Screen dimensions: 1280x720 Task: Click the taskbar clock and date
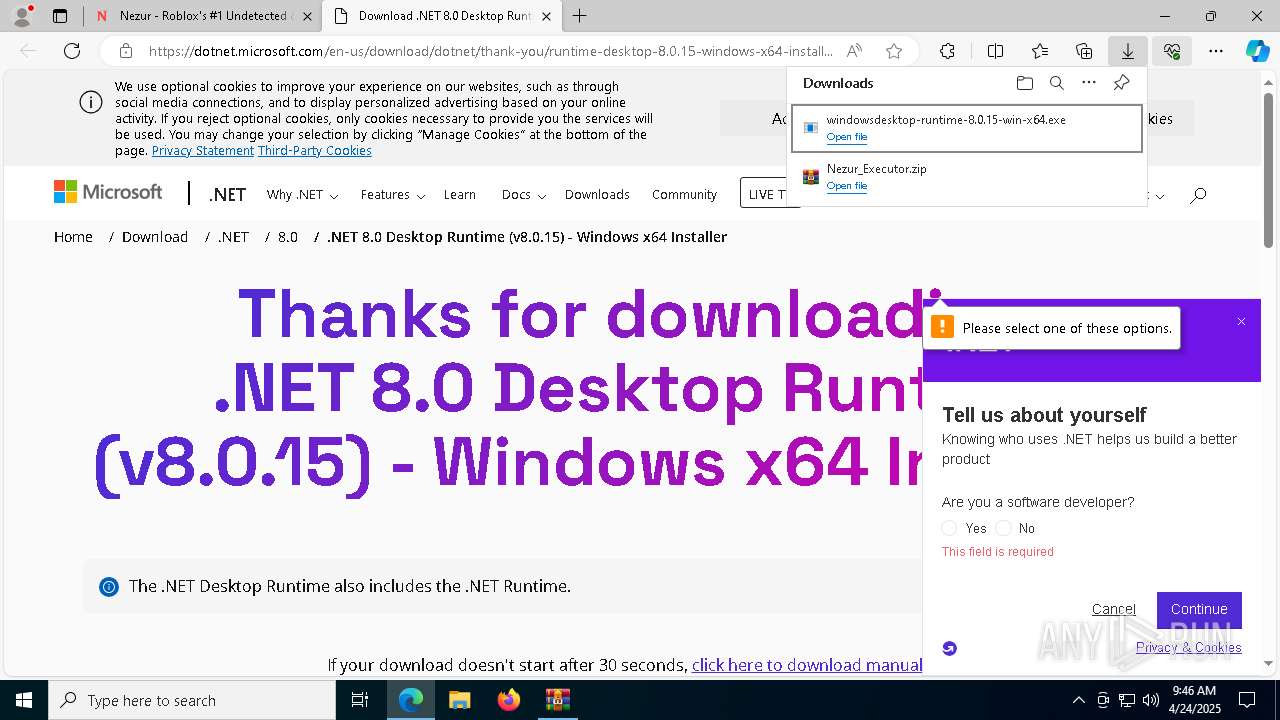[x=1194, y=700]
